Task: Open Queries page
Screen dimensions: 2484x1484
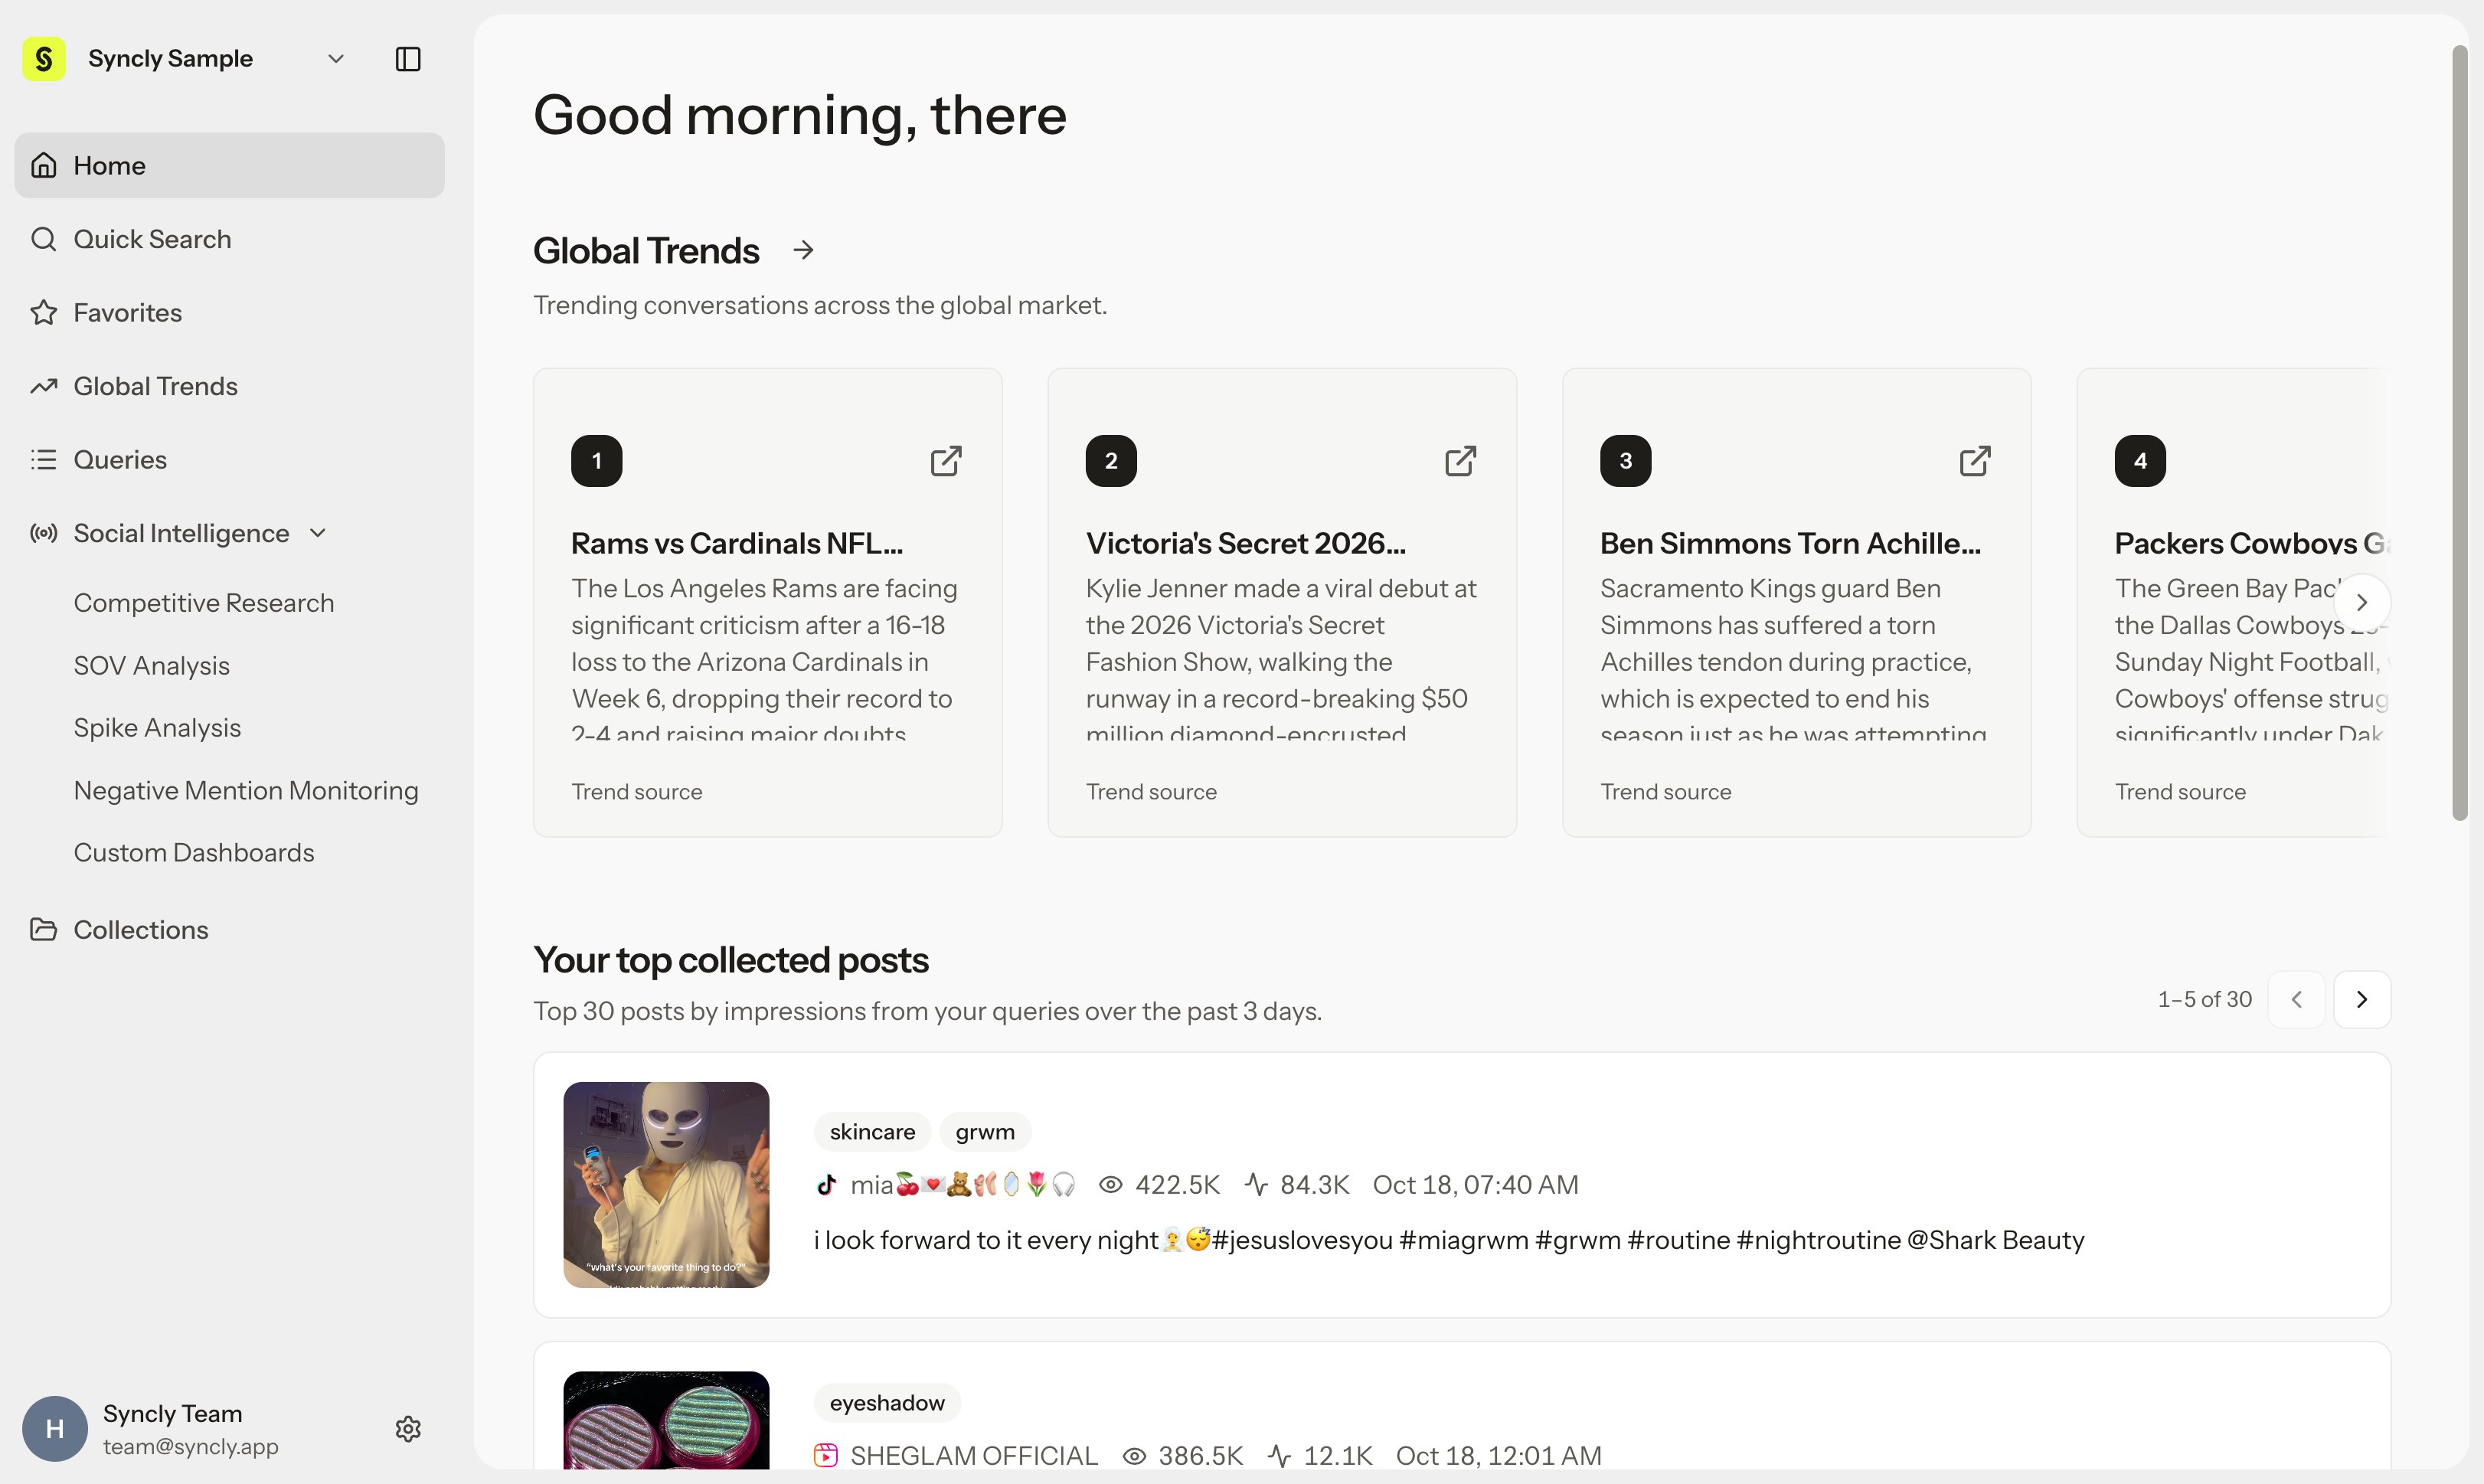Action: 229,460
